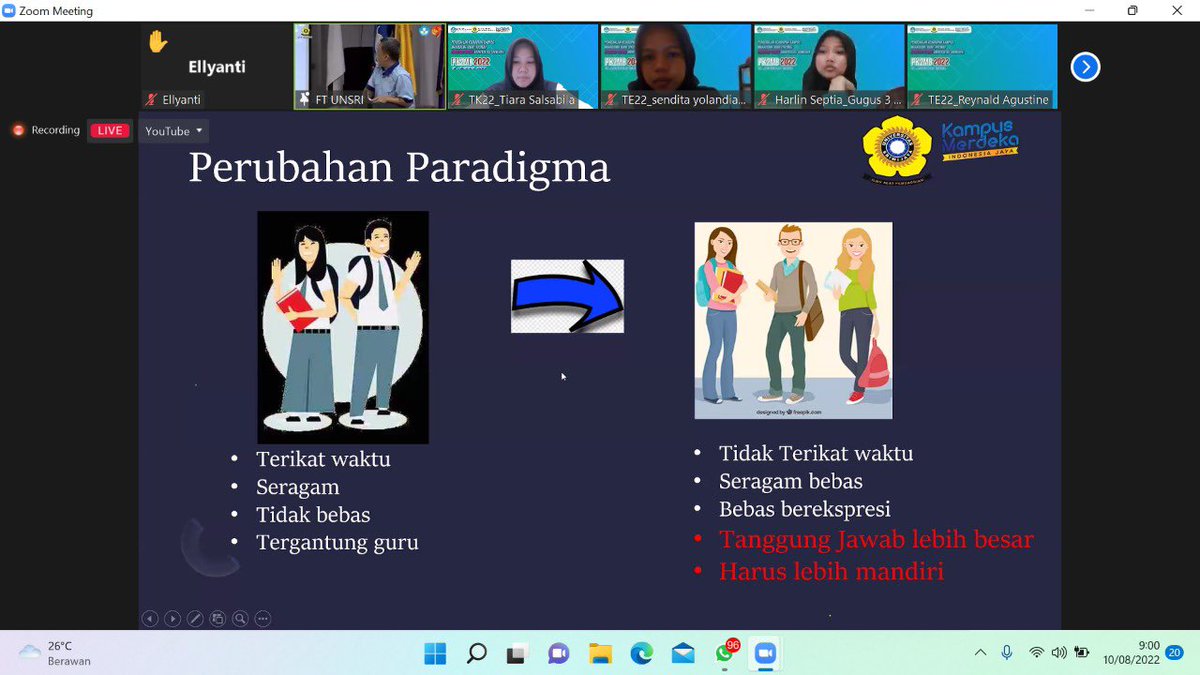Click the yellow Universitas Sriwijaya flower logo

[x=897, y=150]
